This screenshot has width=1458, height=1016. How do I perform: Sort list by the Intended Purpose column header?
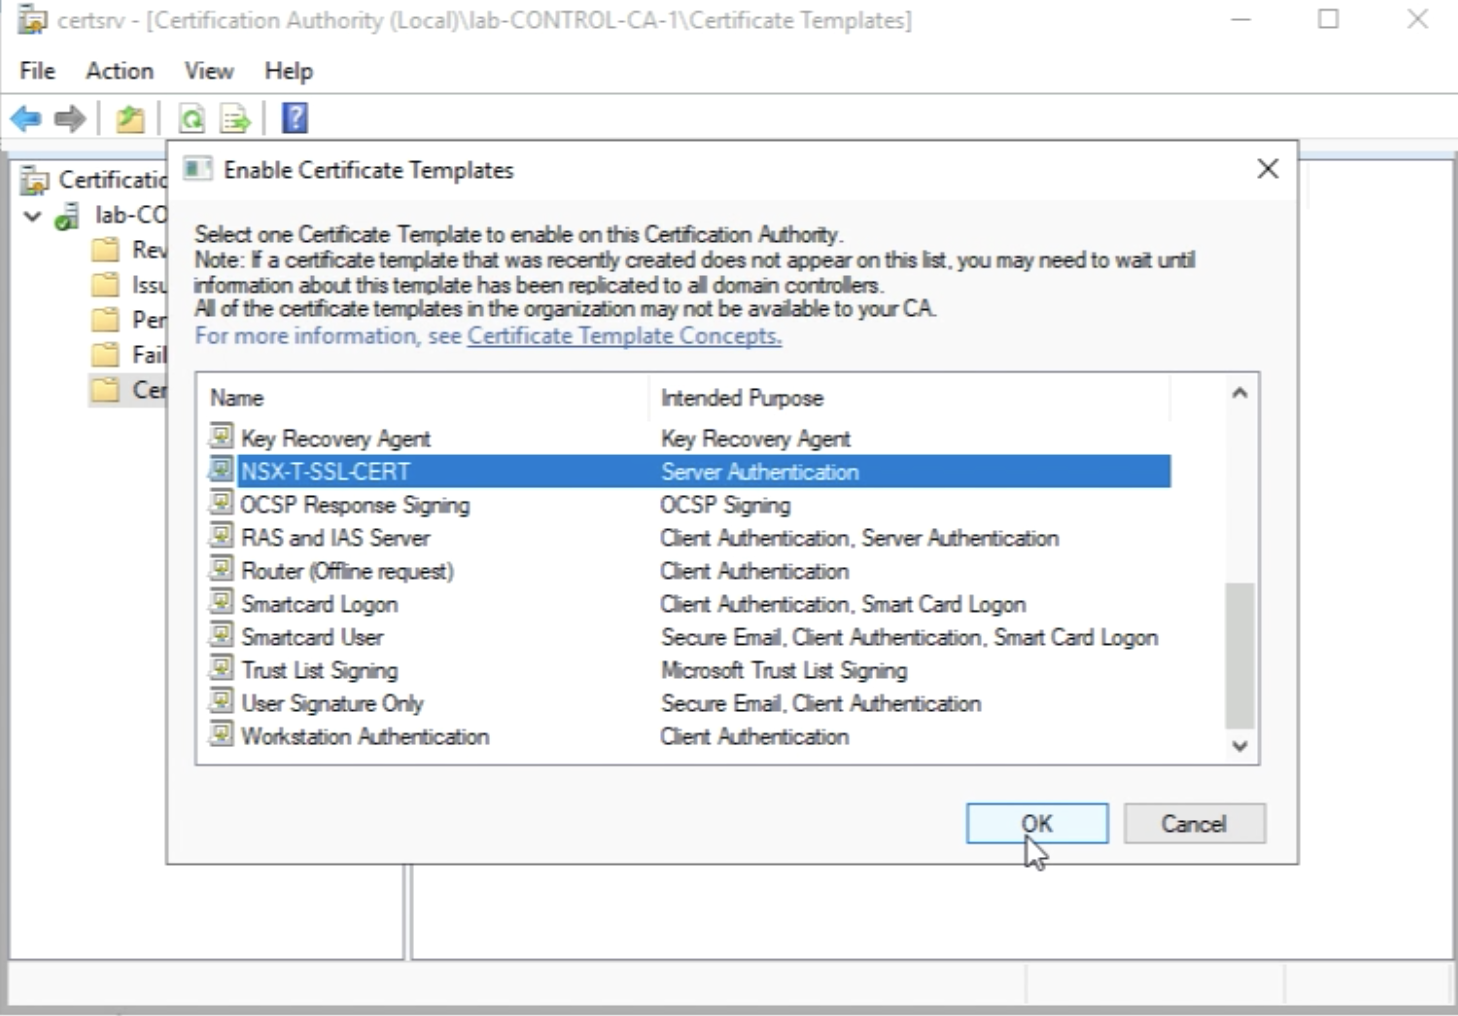click(x=742, y=398)
